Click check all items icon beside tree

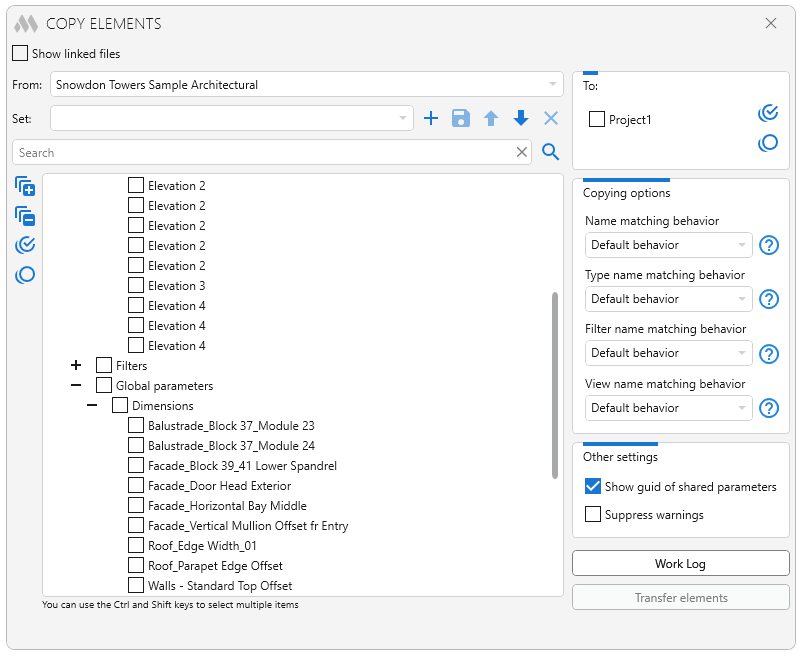[25, 245]
